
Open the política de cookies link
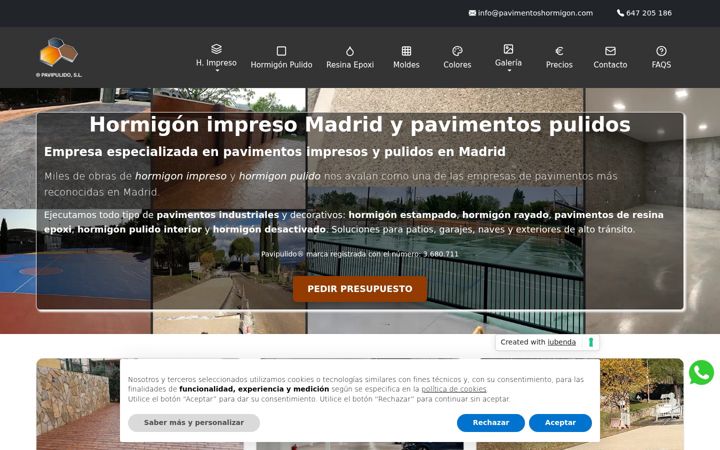coord(454,389)
